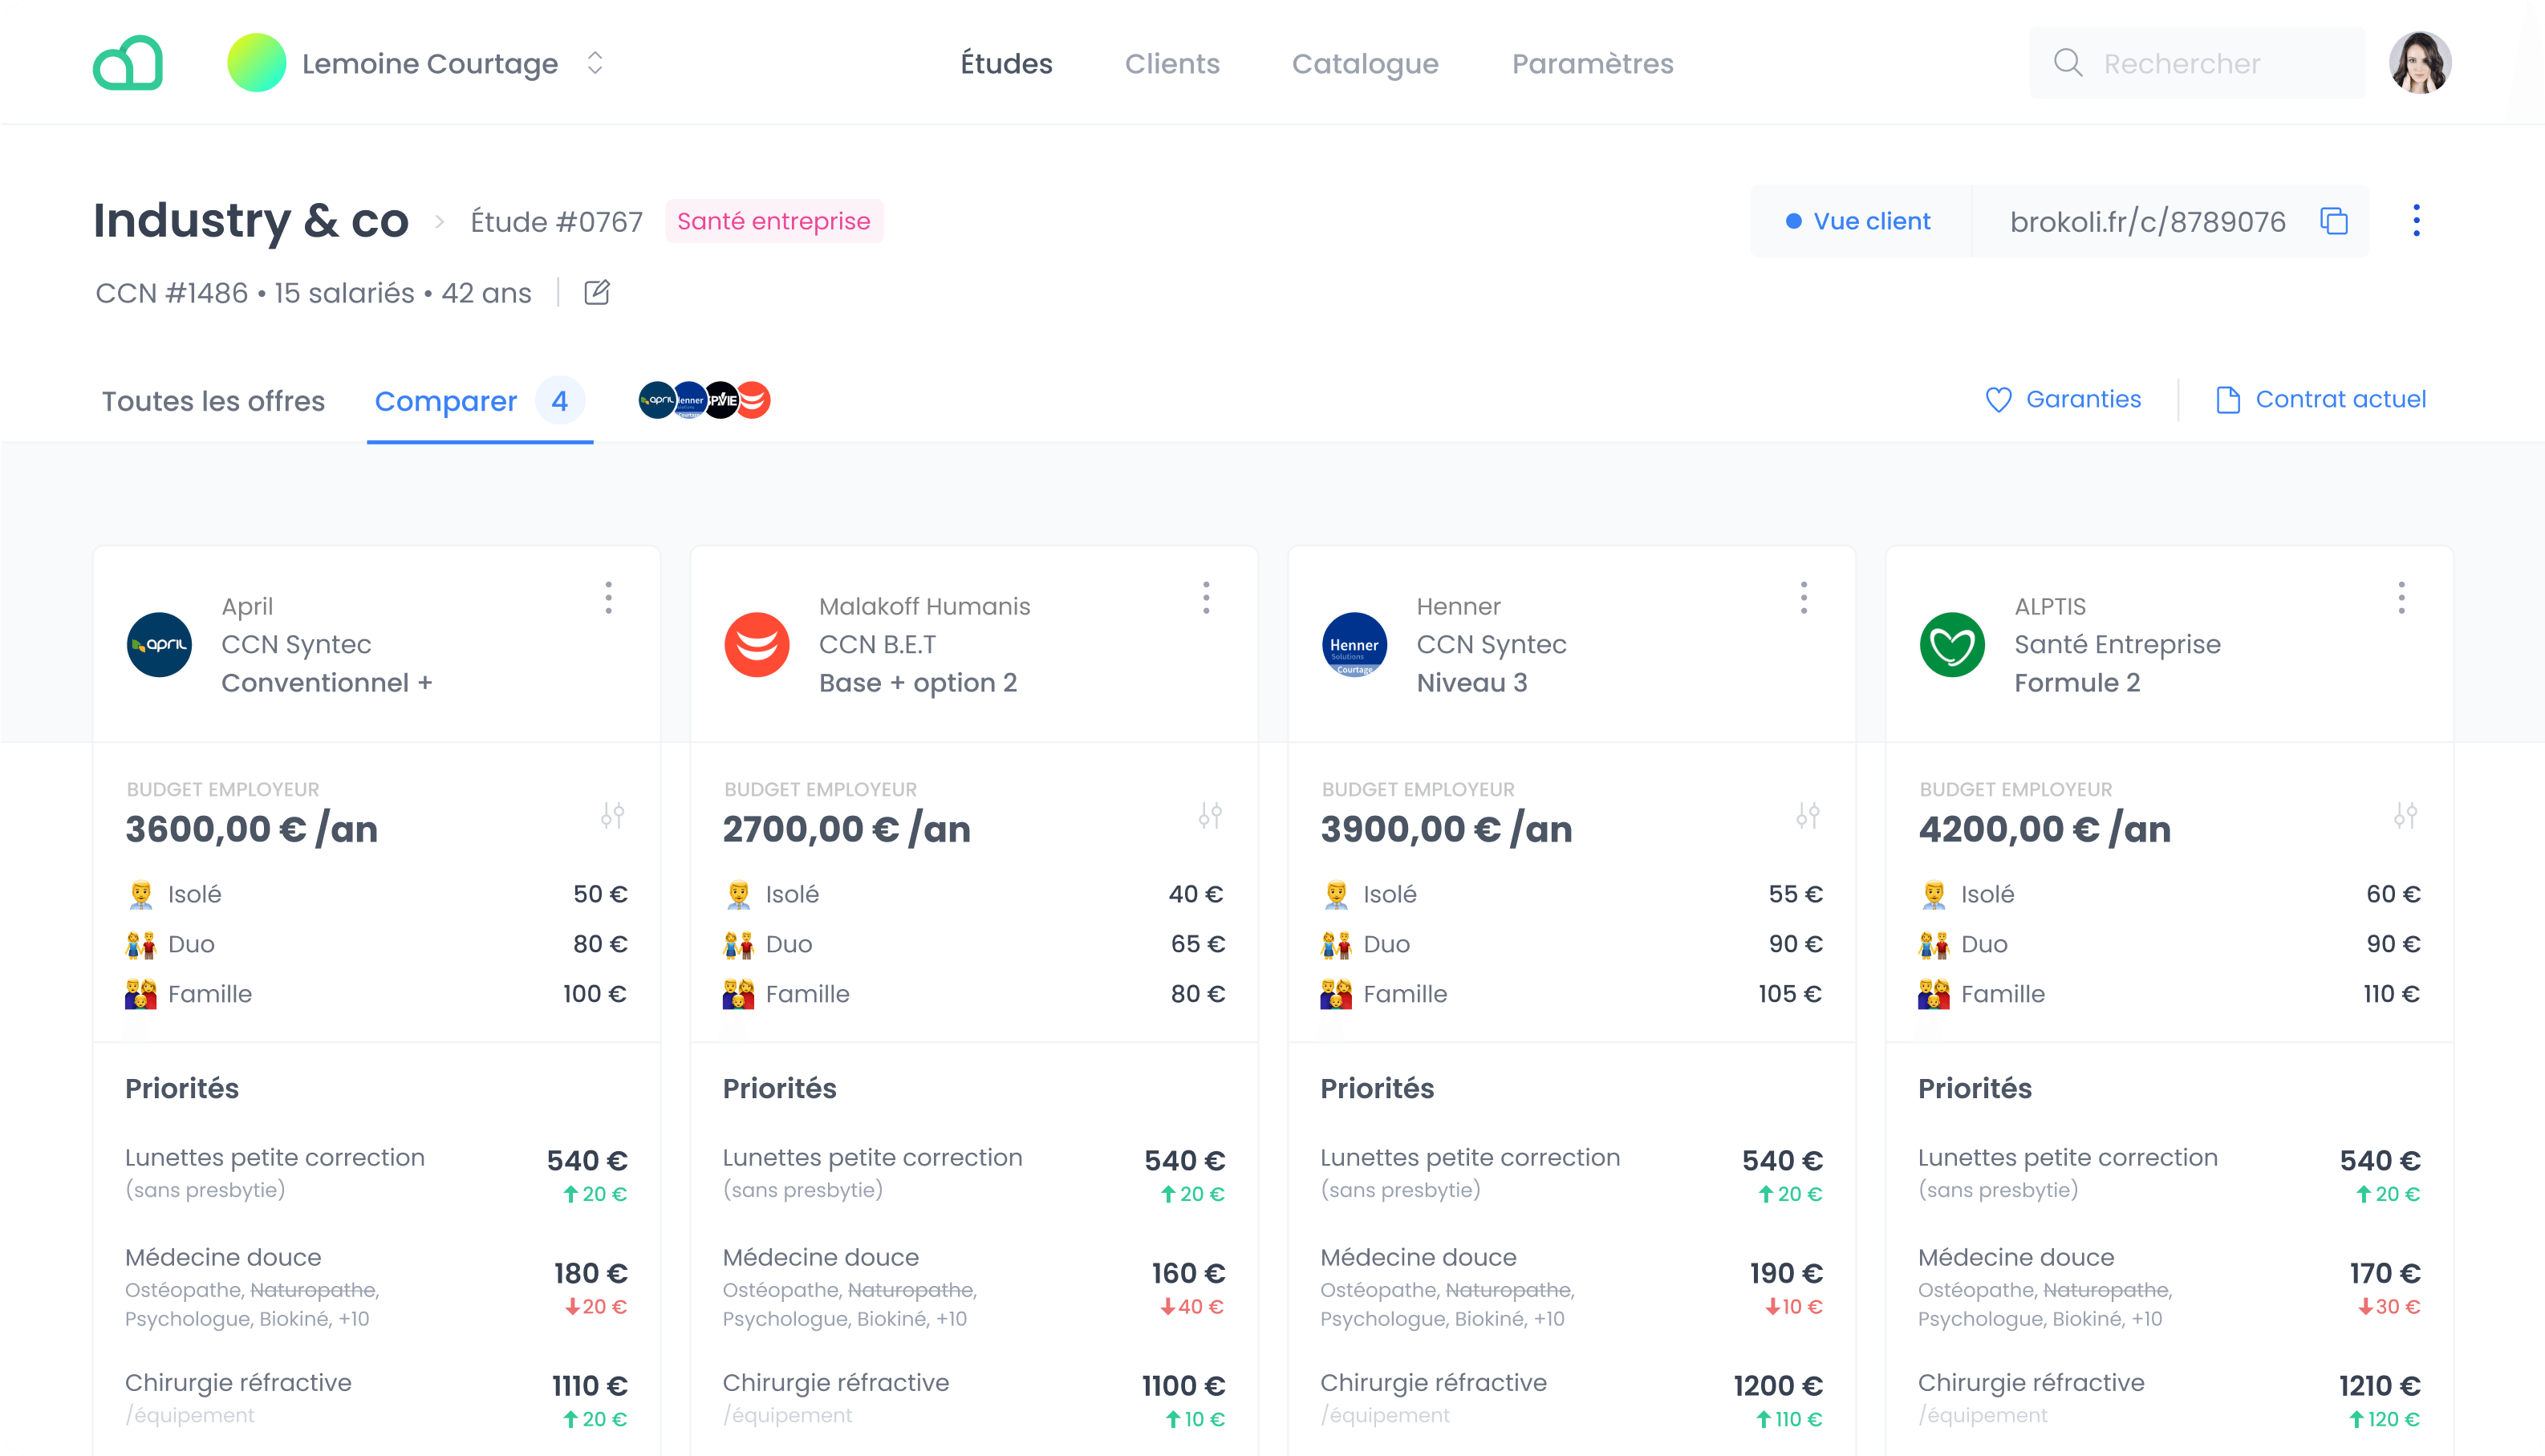Image resolution: width=2545 pixels, height=1456 pixels.
Task: Open budget settings sliders on April card
Action: coord(612,816)
